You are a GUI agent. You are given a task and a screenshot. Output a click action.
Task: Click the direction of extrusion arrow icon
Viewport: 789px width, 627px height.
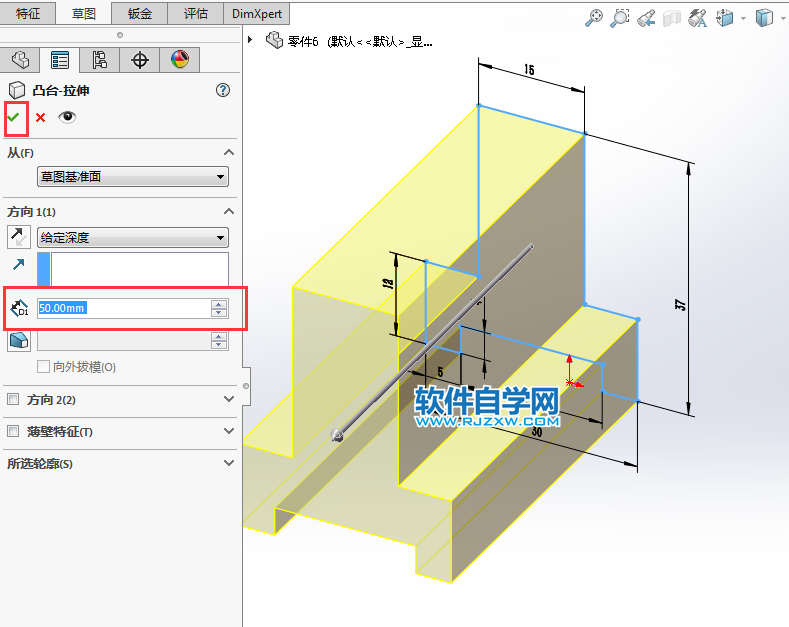19,264
